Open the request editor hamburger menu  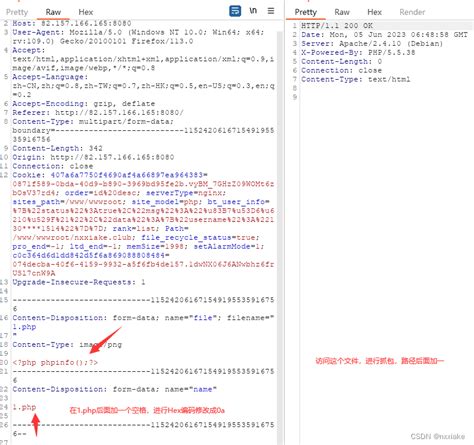tap(271, 11)
